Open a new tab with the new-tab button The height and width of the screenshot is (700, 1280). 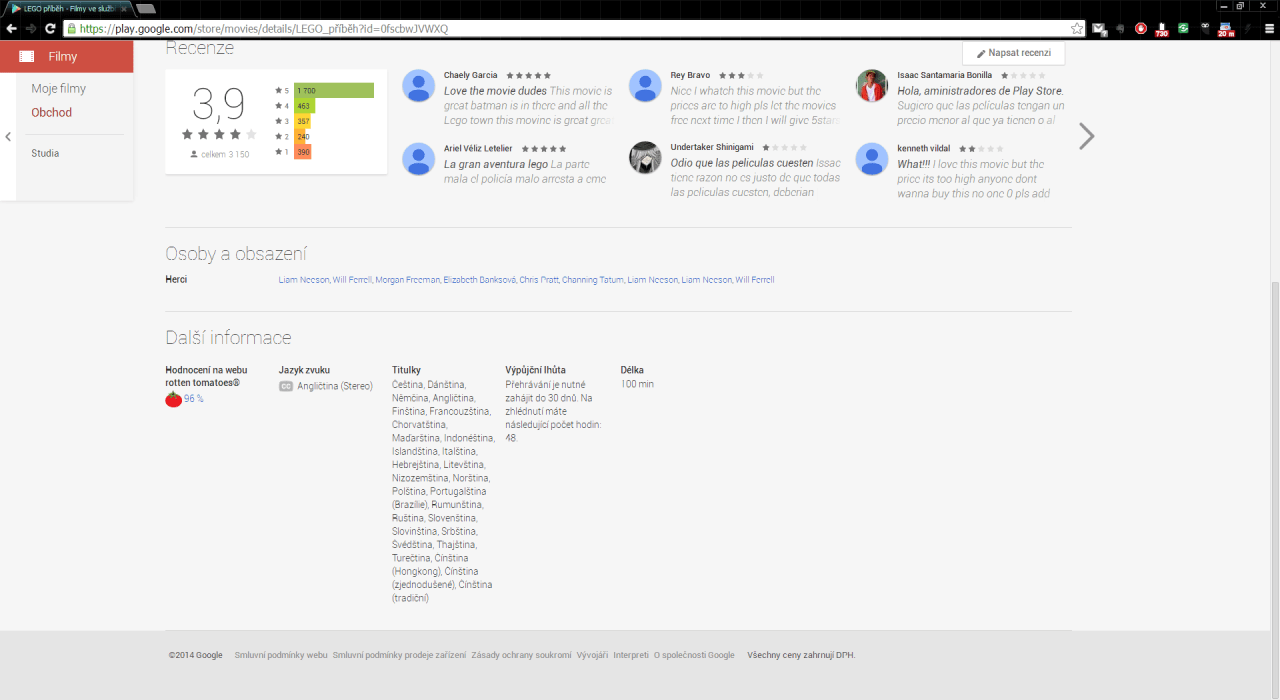(146, 8)
